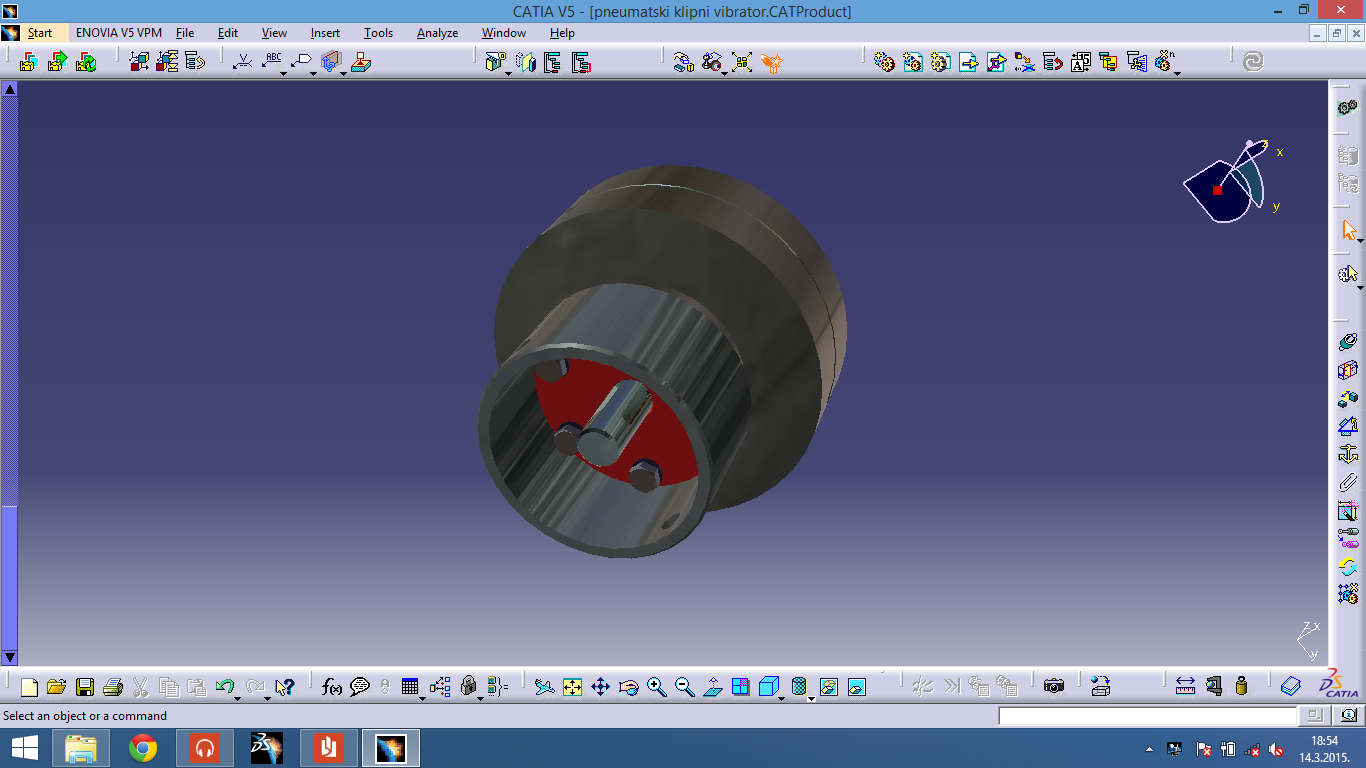
Task: Click the Zoom Out magnifier
Action: tap(684, 687)
